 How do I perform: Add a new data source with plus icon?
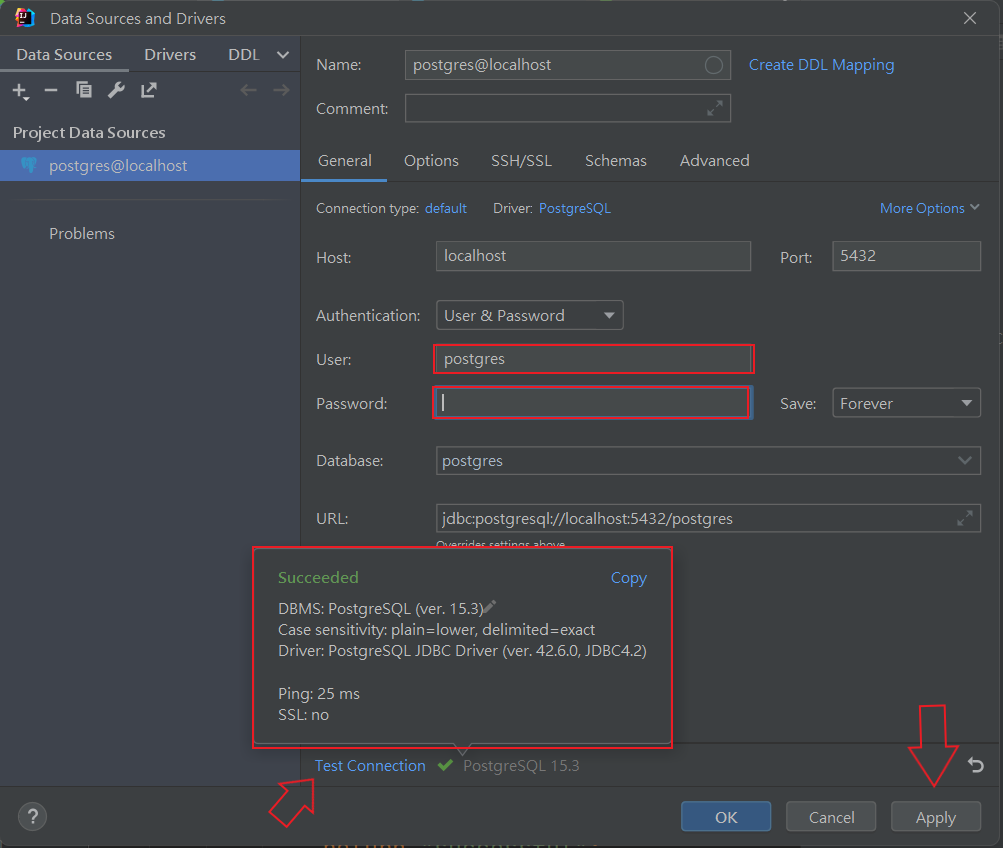click(20, 91)
